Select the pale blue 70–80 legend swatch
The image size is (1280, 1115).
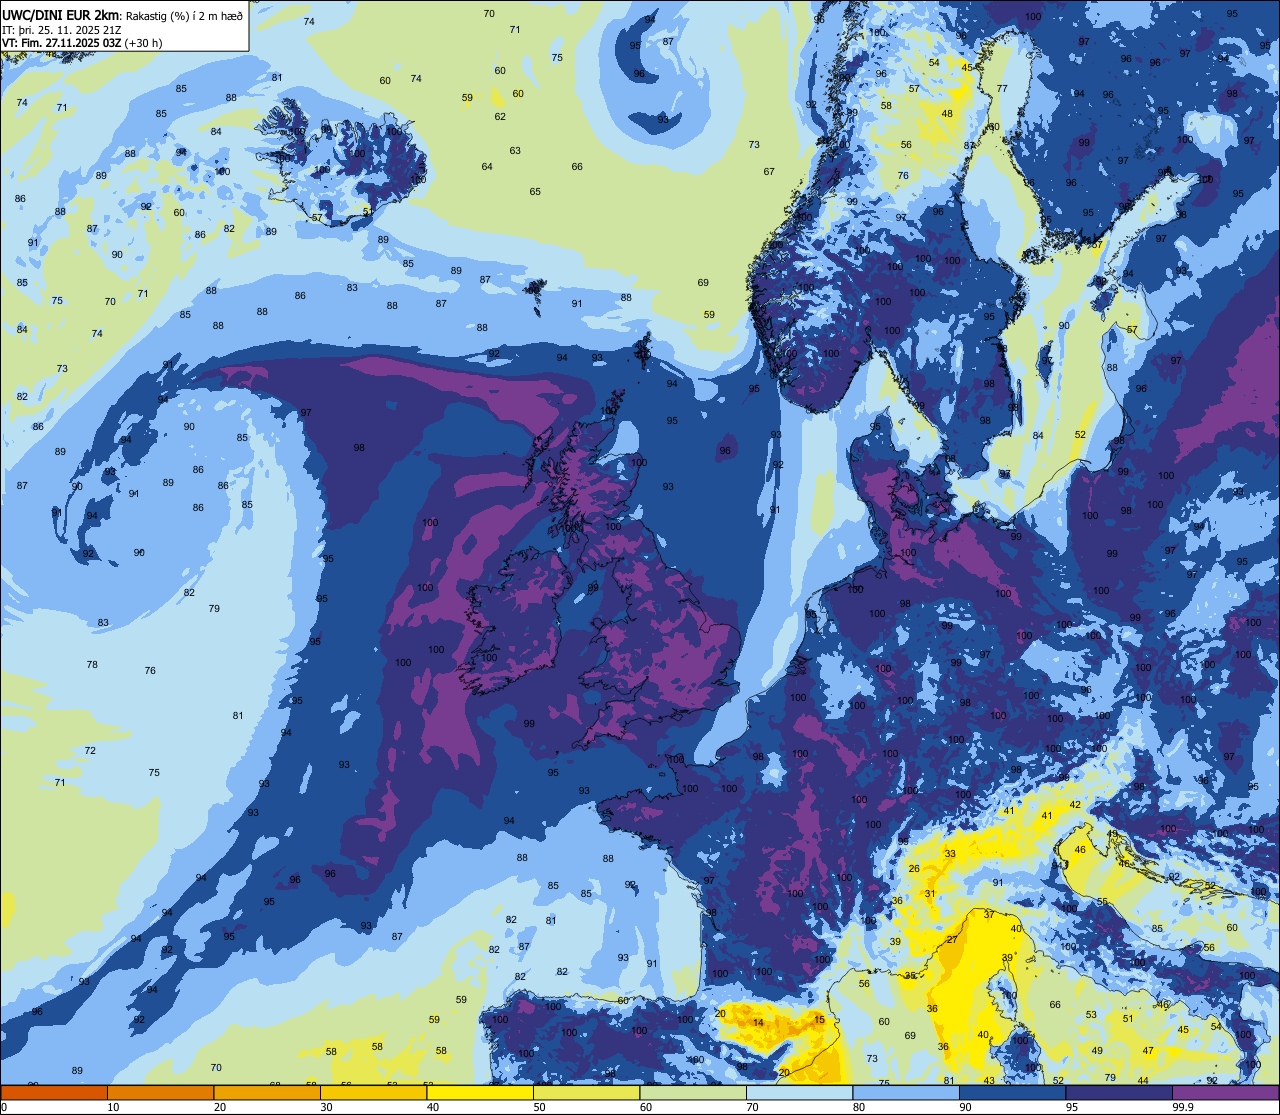click(800, 1092)
